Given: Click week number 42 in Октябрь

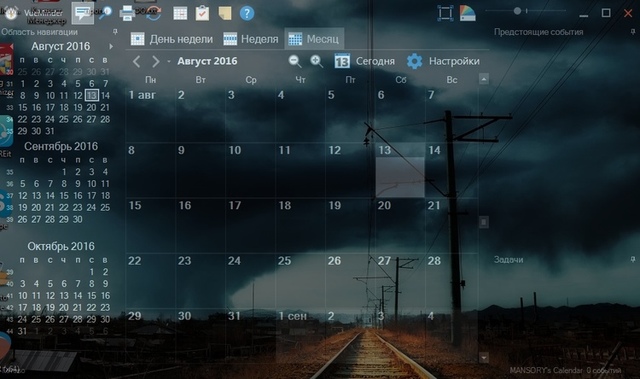Looking at the screenshot, I should (x=10, y=308).
